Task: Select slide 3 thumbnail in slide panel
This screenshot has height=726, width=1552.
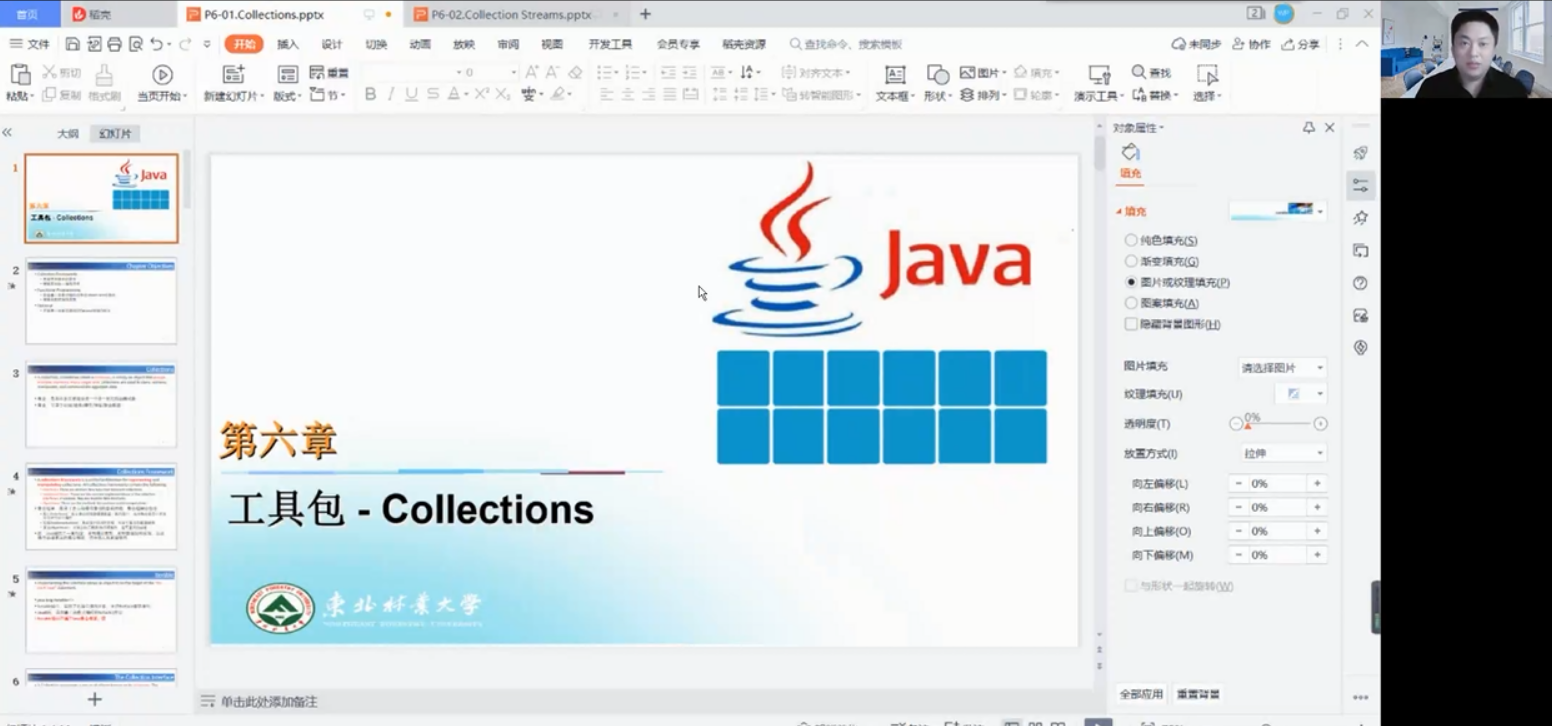Action: 101,405
